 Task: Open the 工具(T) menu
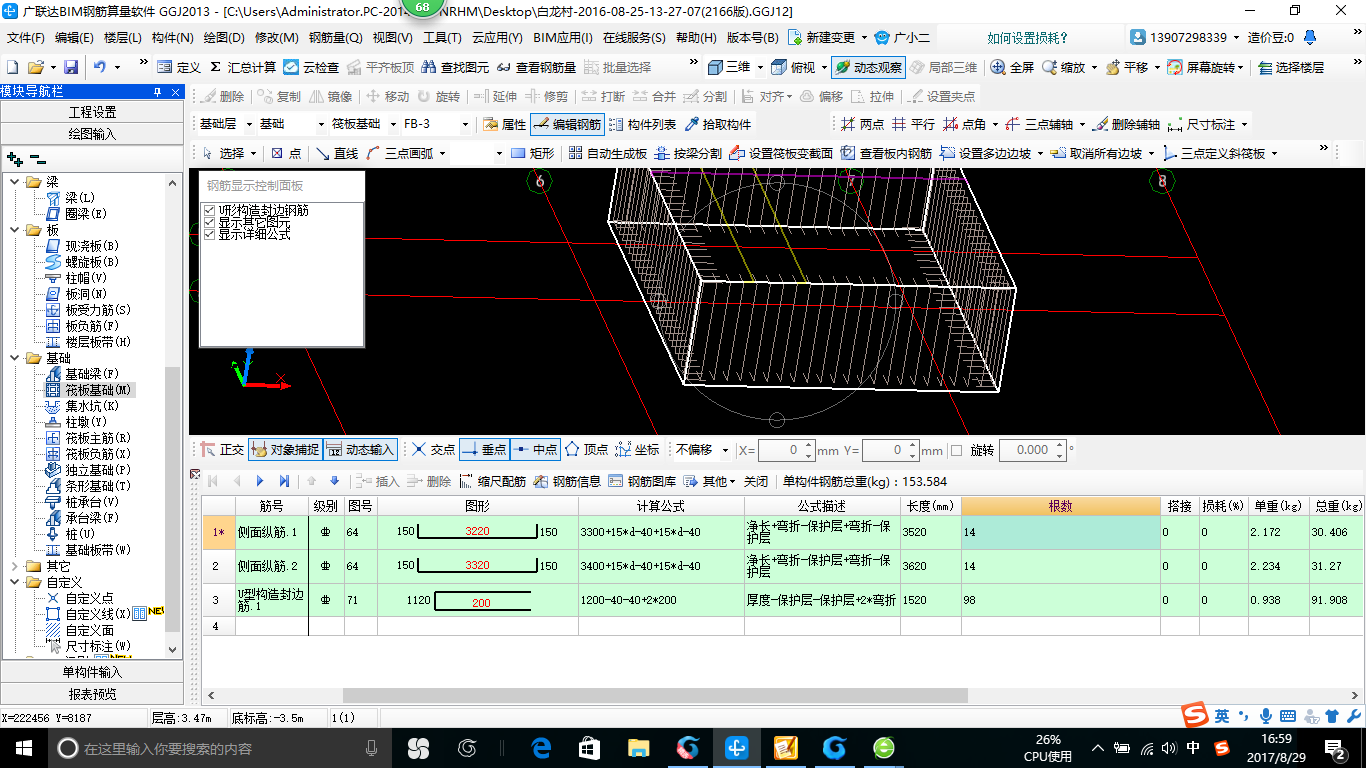point(442,38)
